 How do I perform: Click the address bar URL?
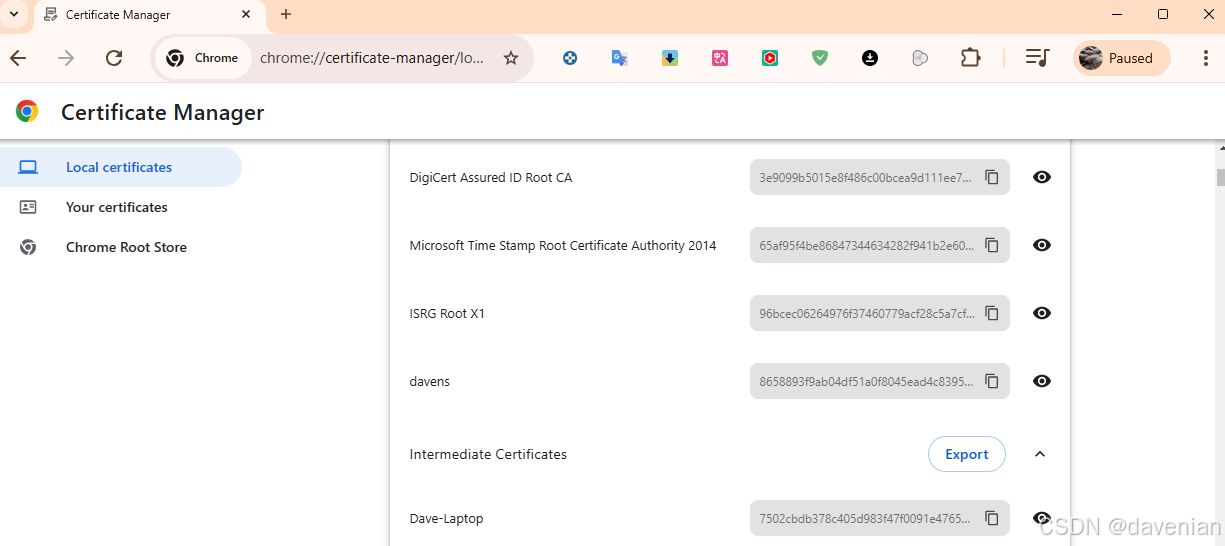pos(371,58)
